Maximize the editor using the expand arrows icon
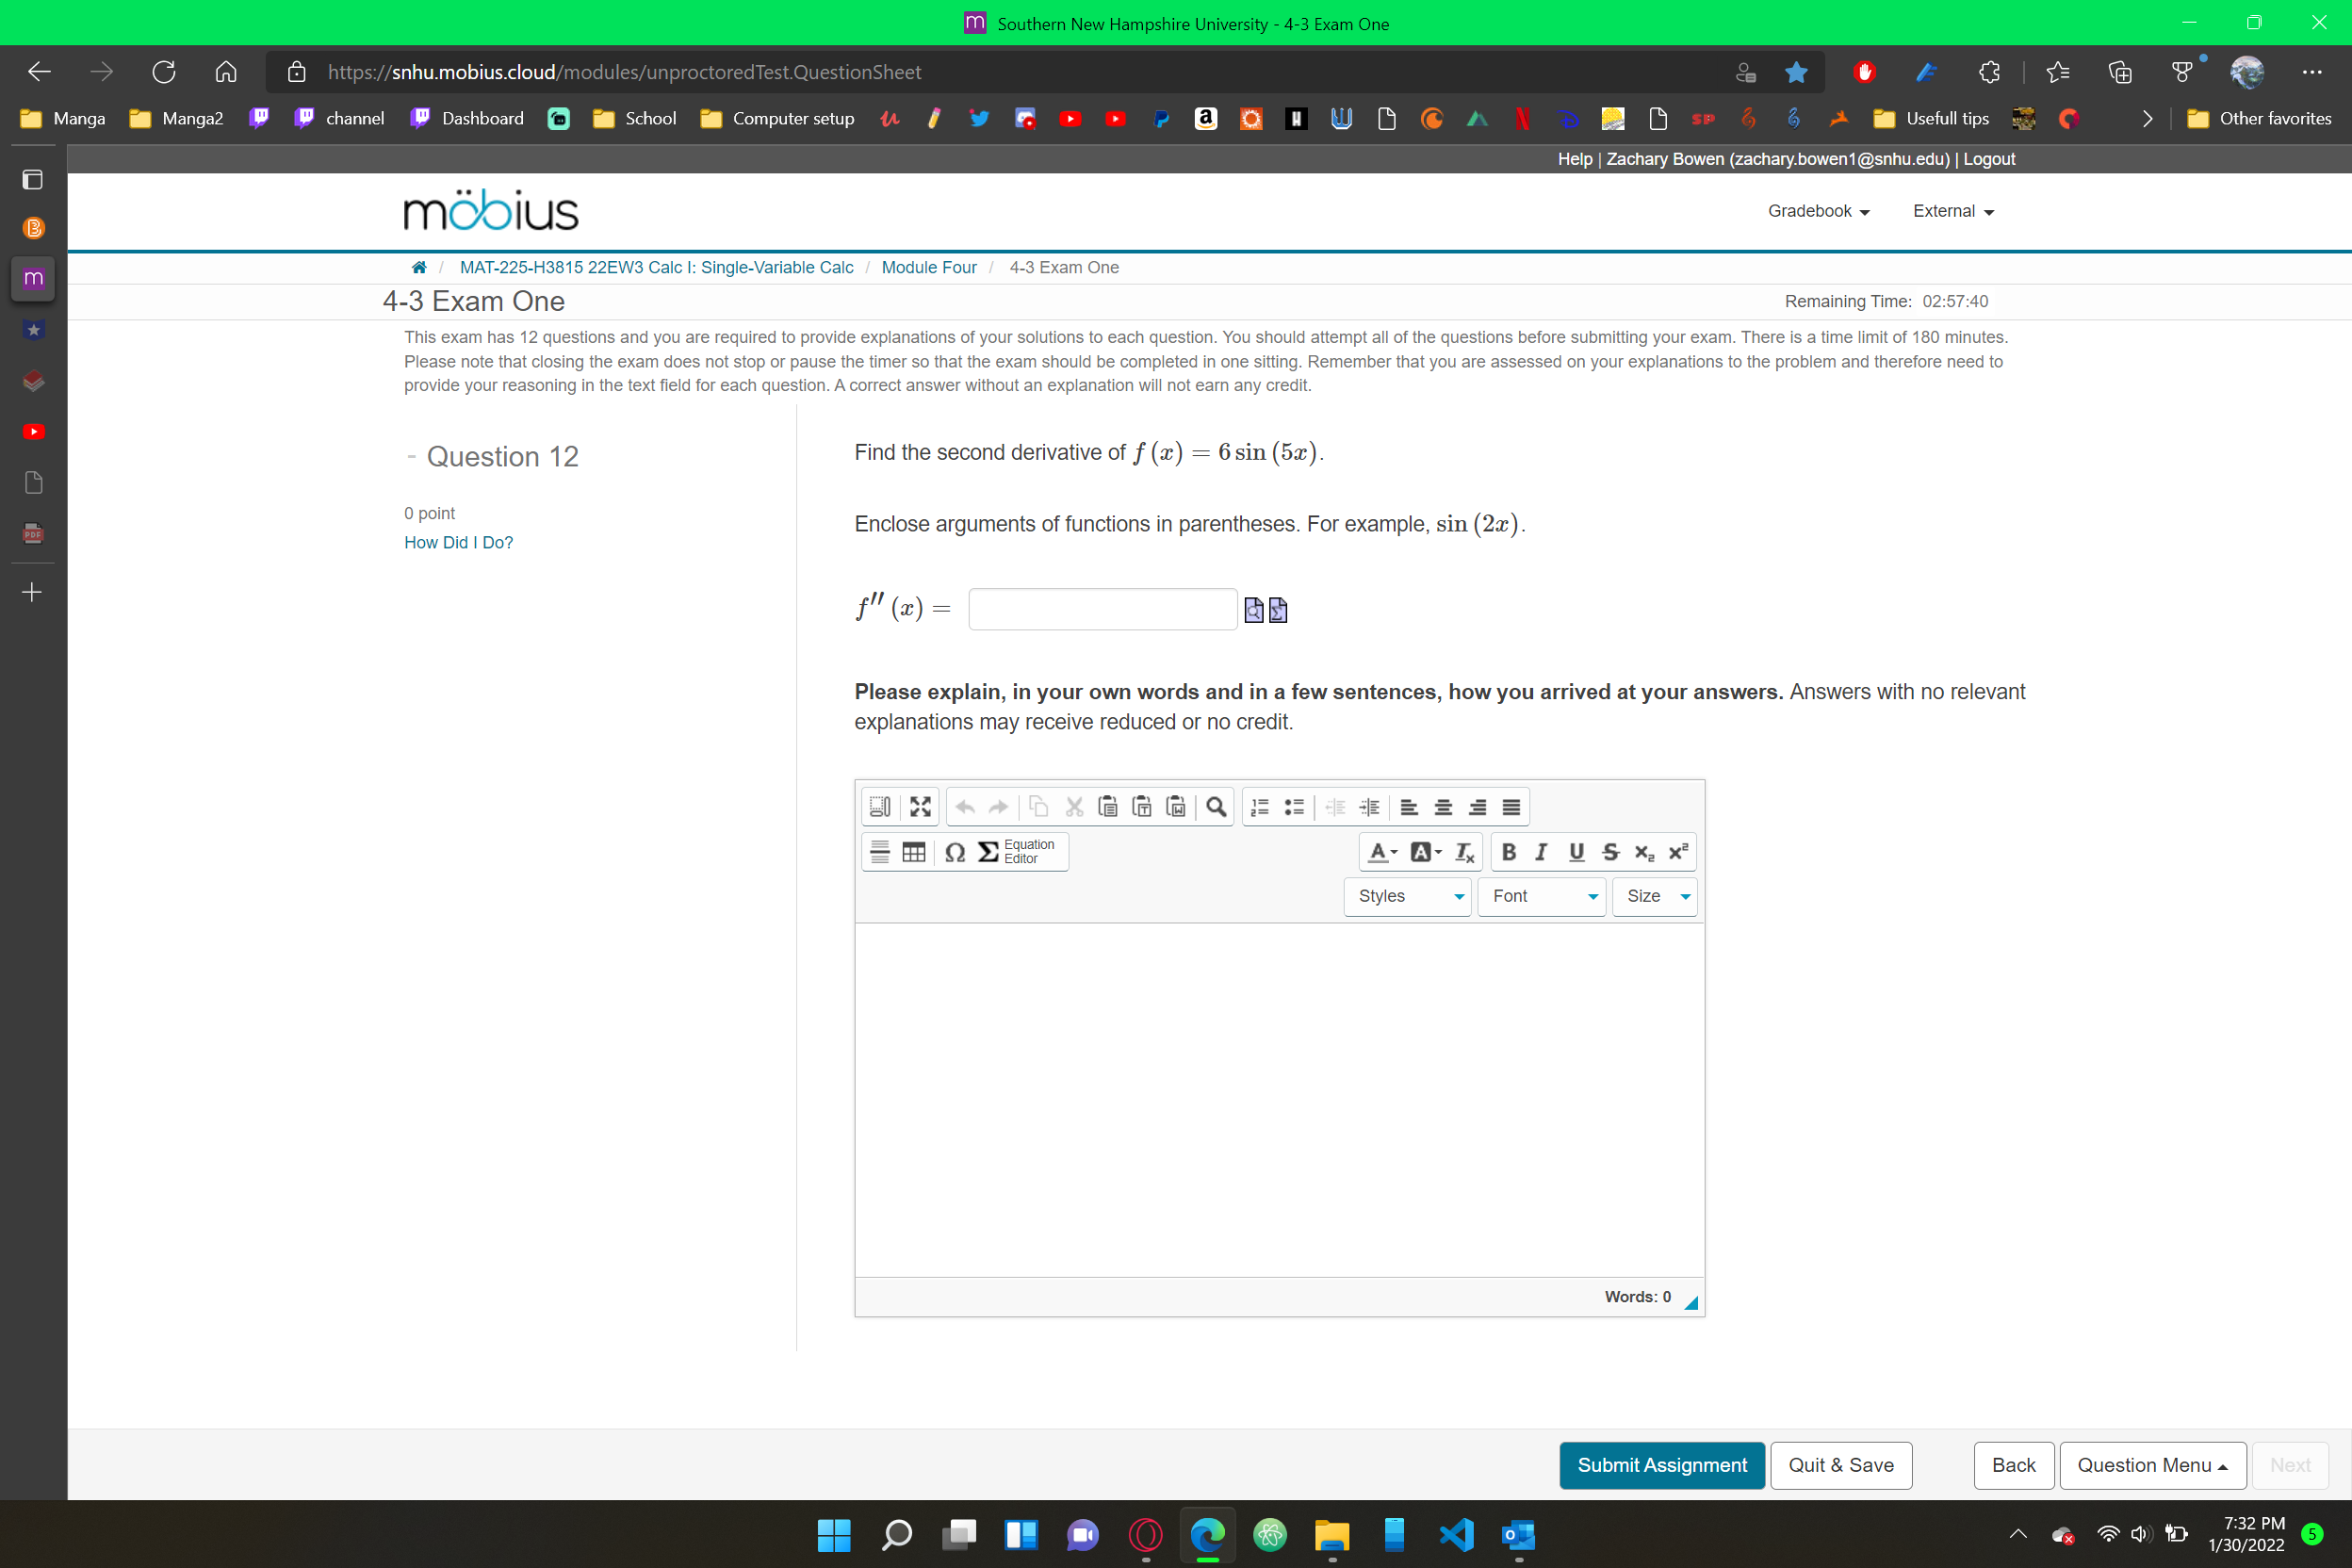 (x=920, y=807)
